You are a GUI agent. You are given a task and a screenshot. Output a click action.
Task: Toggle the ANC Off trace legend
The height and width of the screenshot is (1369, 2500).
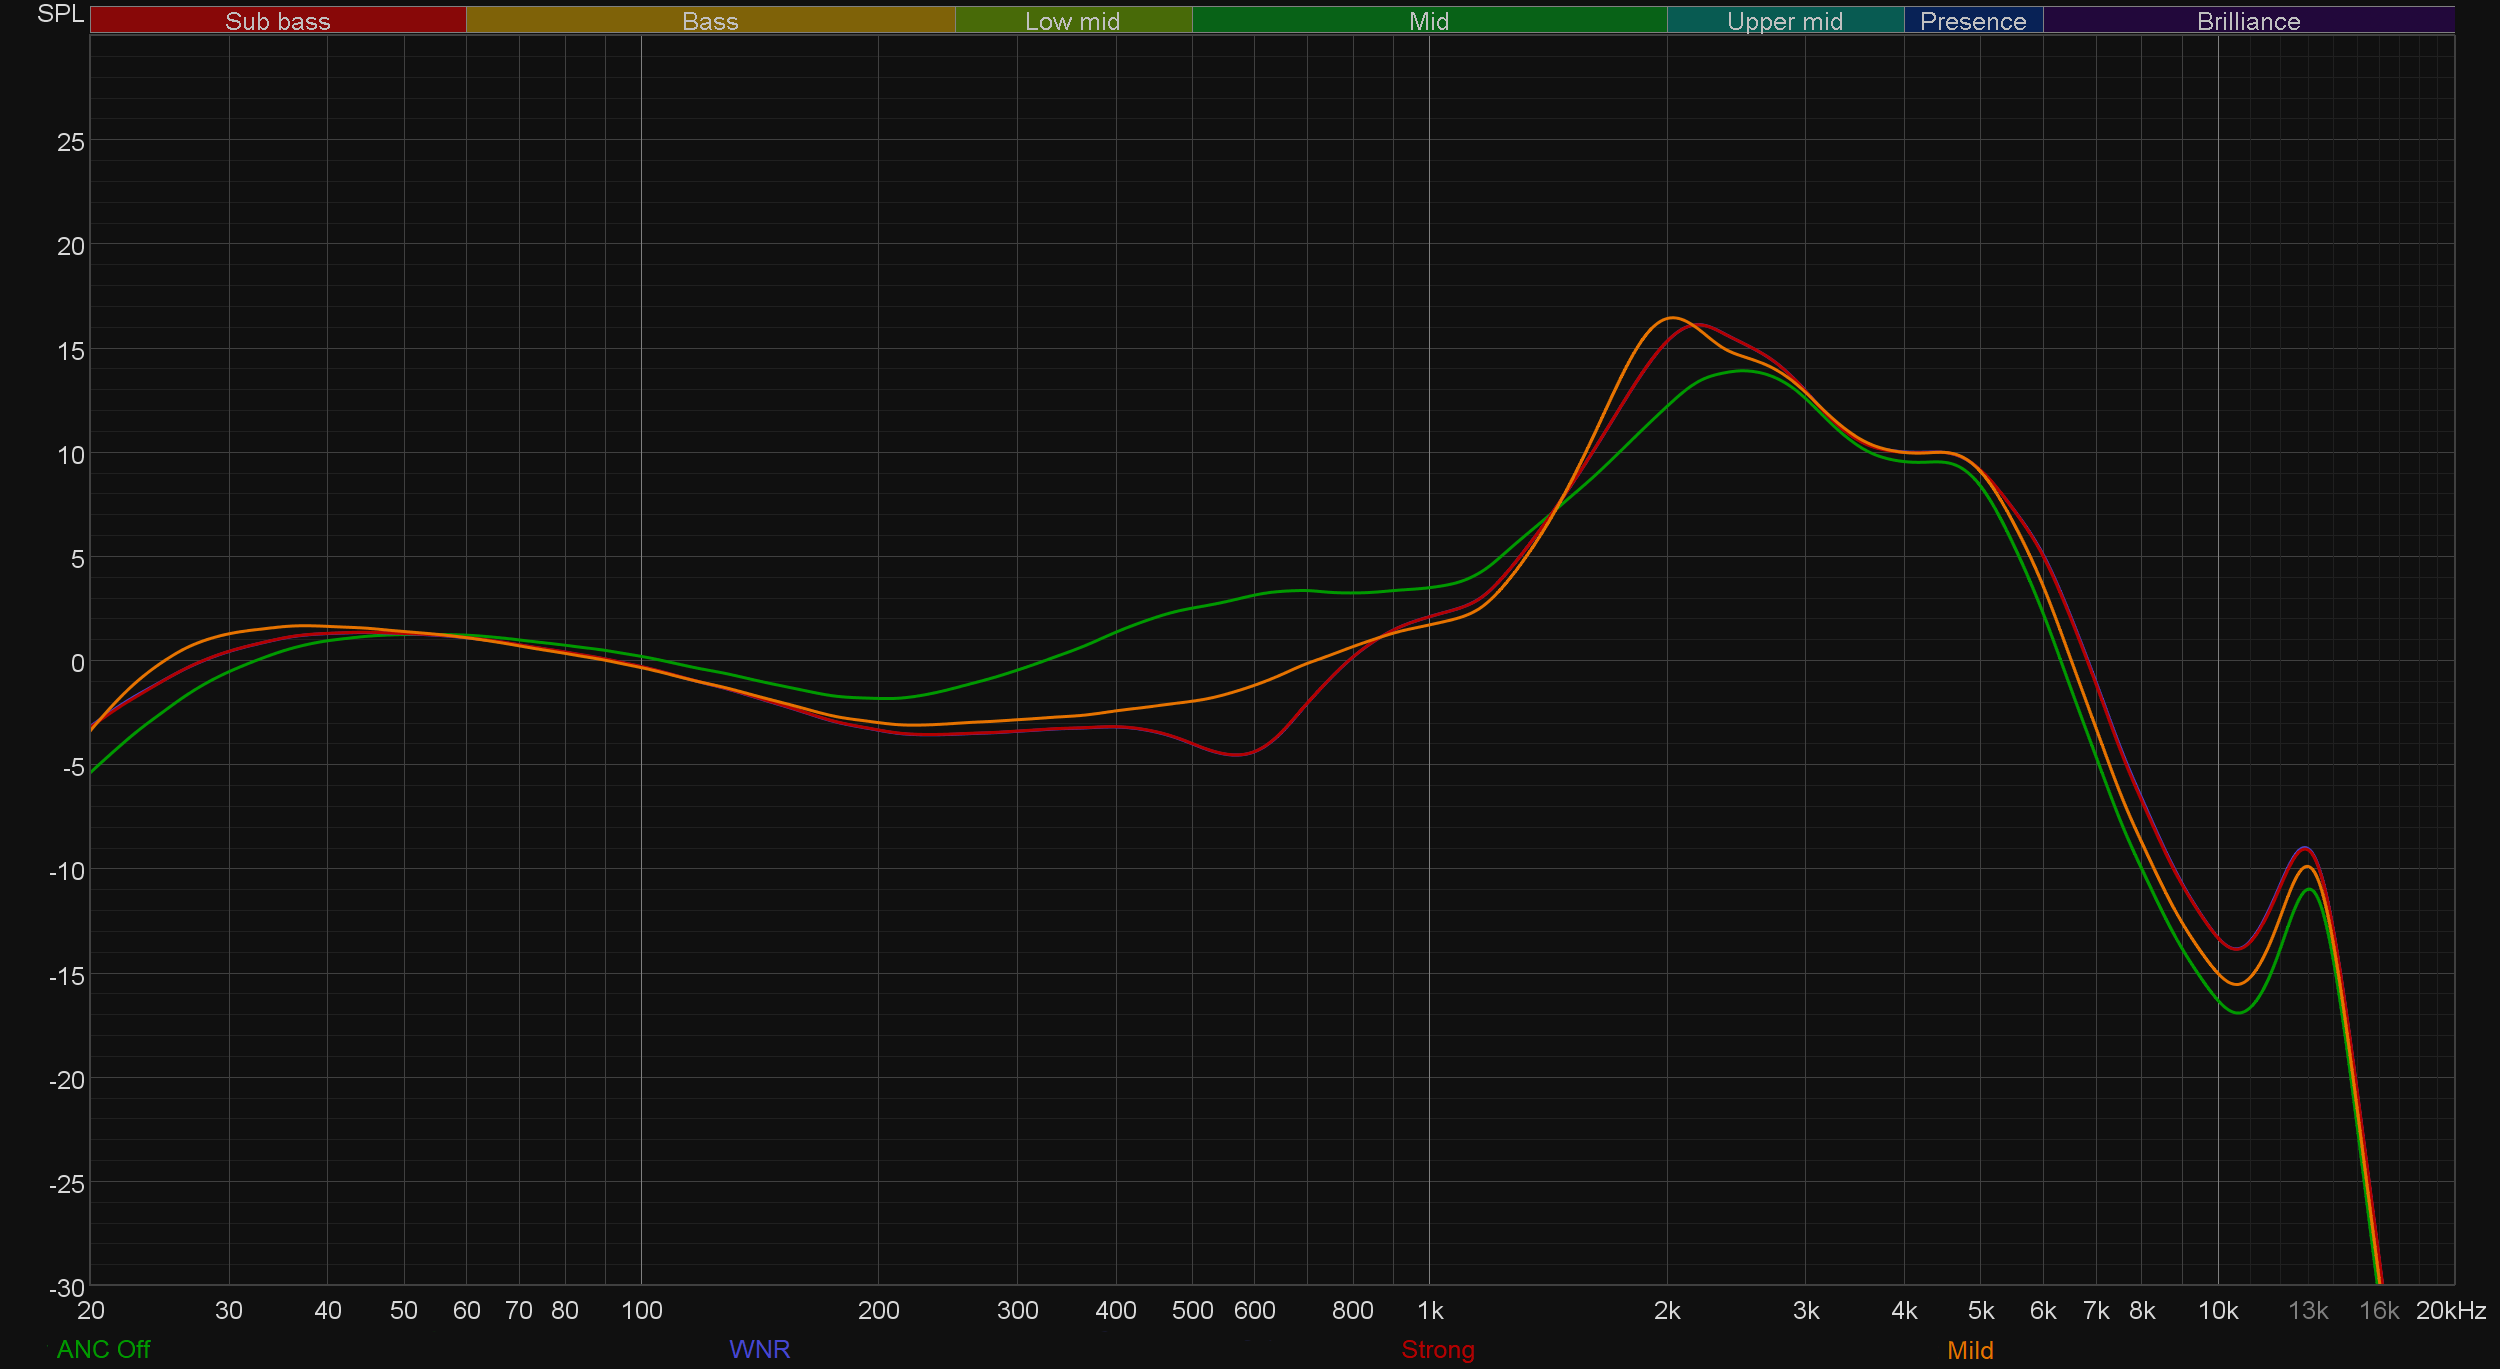[x=103, y=1349]
